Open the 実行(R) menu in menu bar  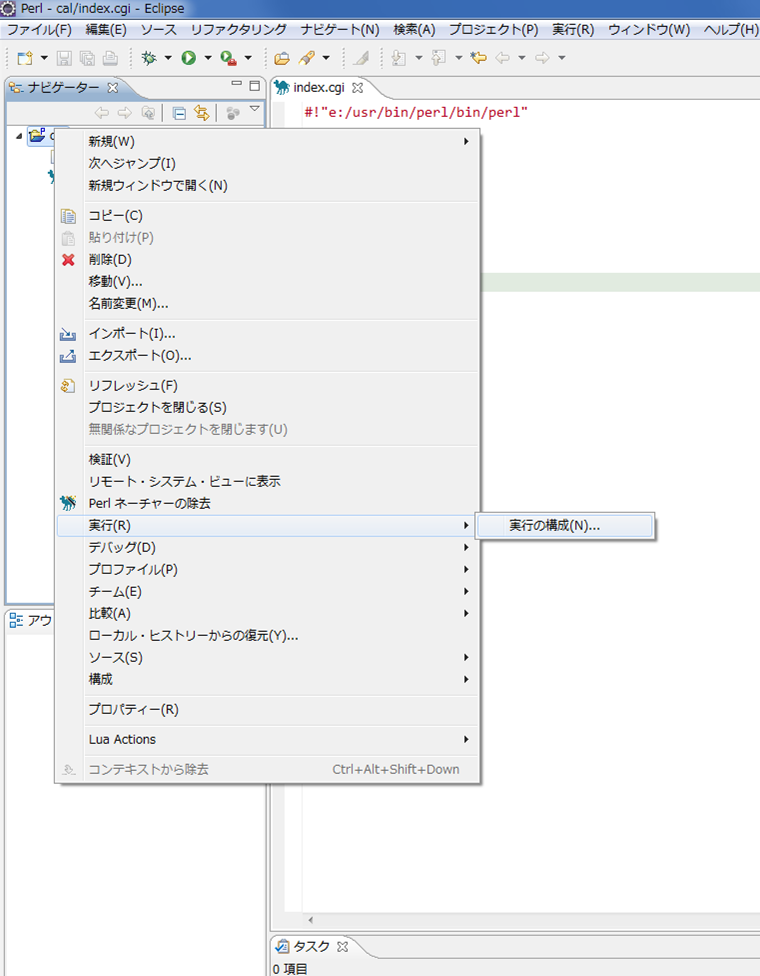tap(573, 30)
